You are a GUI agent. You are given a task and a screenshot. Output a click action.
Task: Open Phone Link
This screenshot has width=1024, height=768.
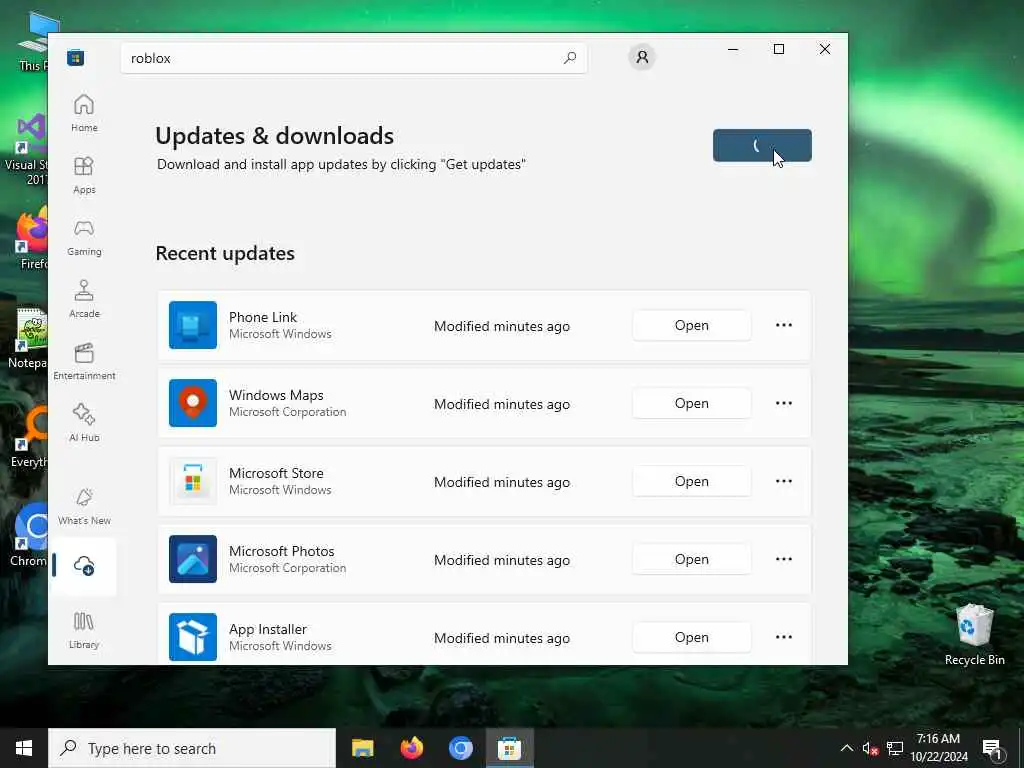(x=692, y=325)
